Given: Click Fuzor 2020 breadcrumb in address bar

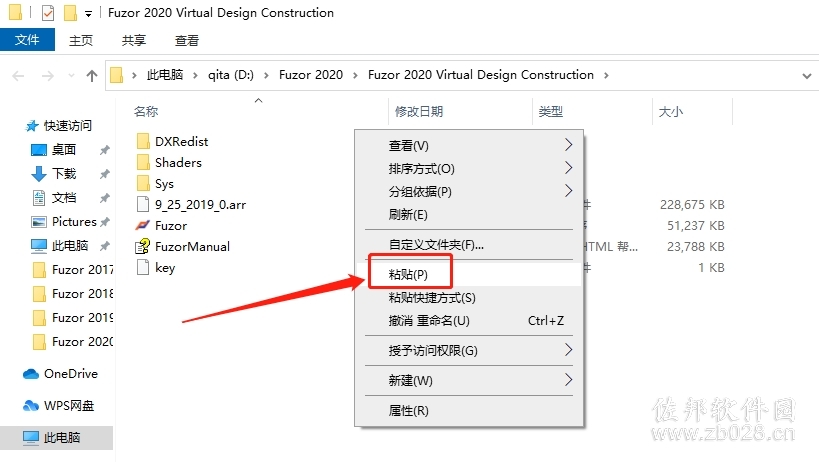Looking at the screenshot, I should [311, 75].
